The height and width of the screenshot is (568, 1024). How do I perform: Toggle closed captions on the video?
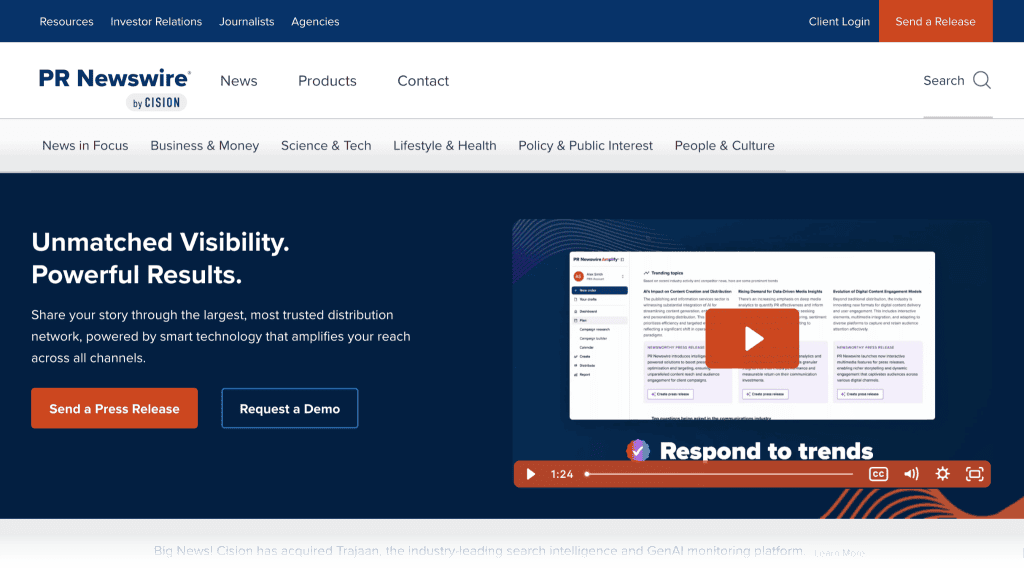pyautogui.click(x=878, y=474)
